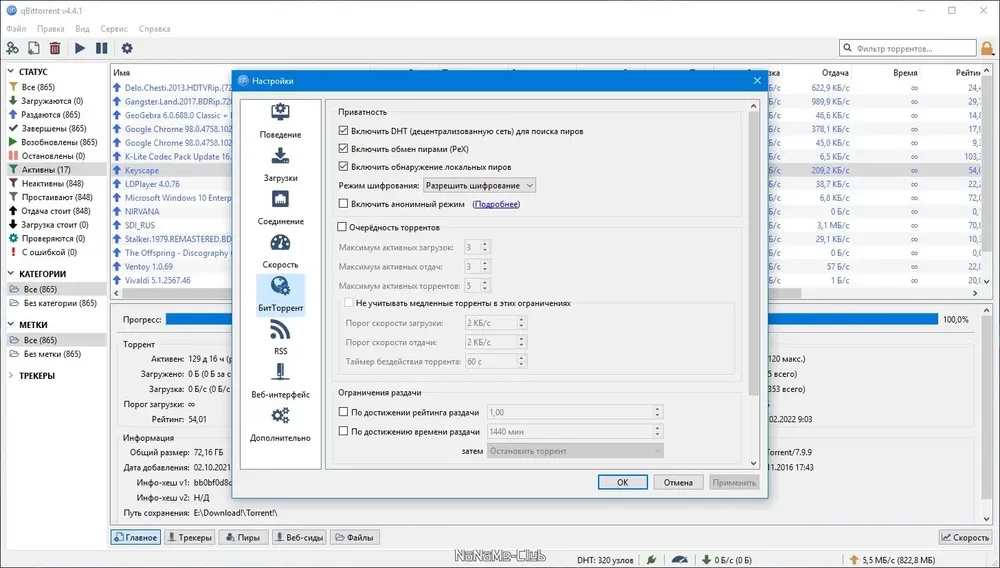
Task: Enable Включить анонимный режим checkbox
Action: (x=344, y=204)
